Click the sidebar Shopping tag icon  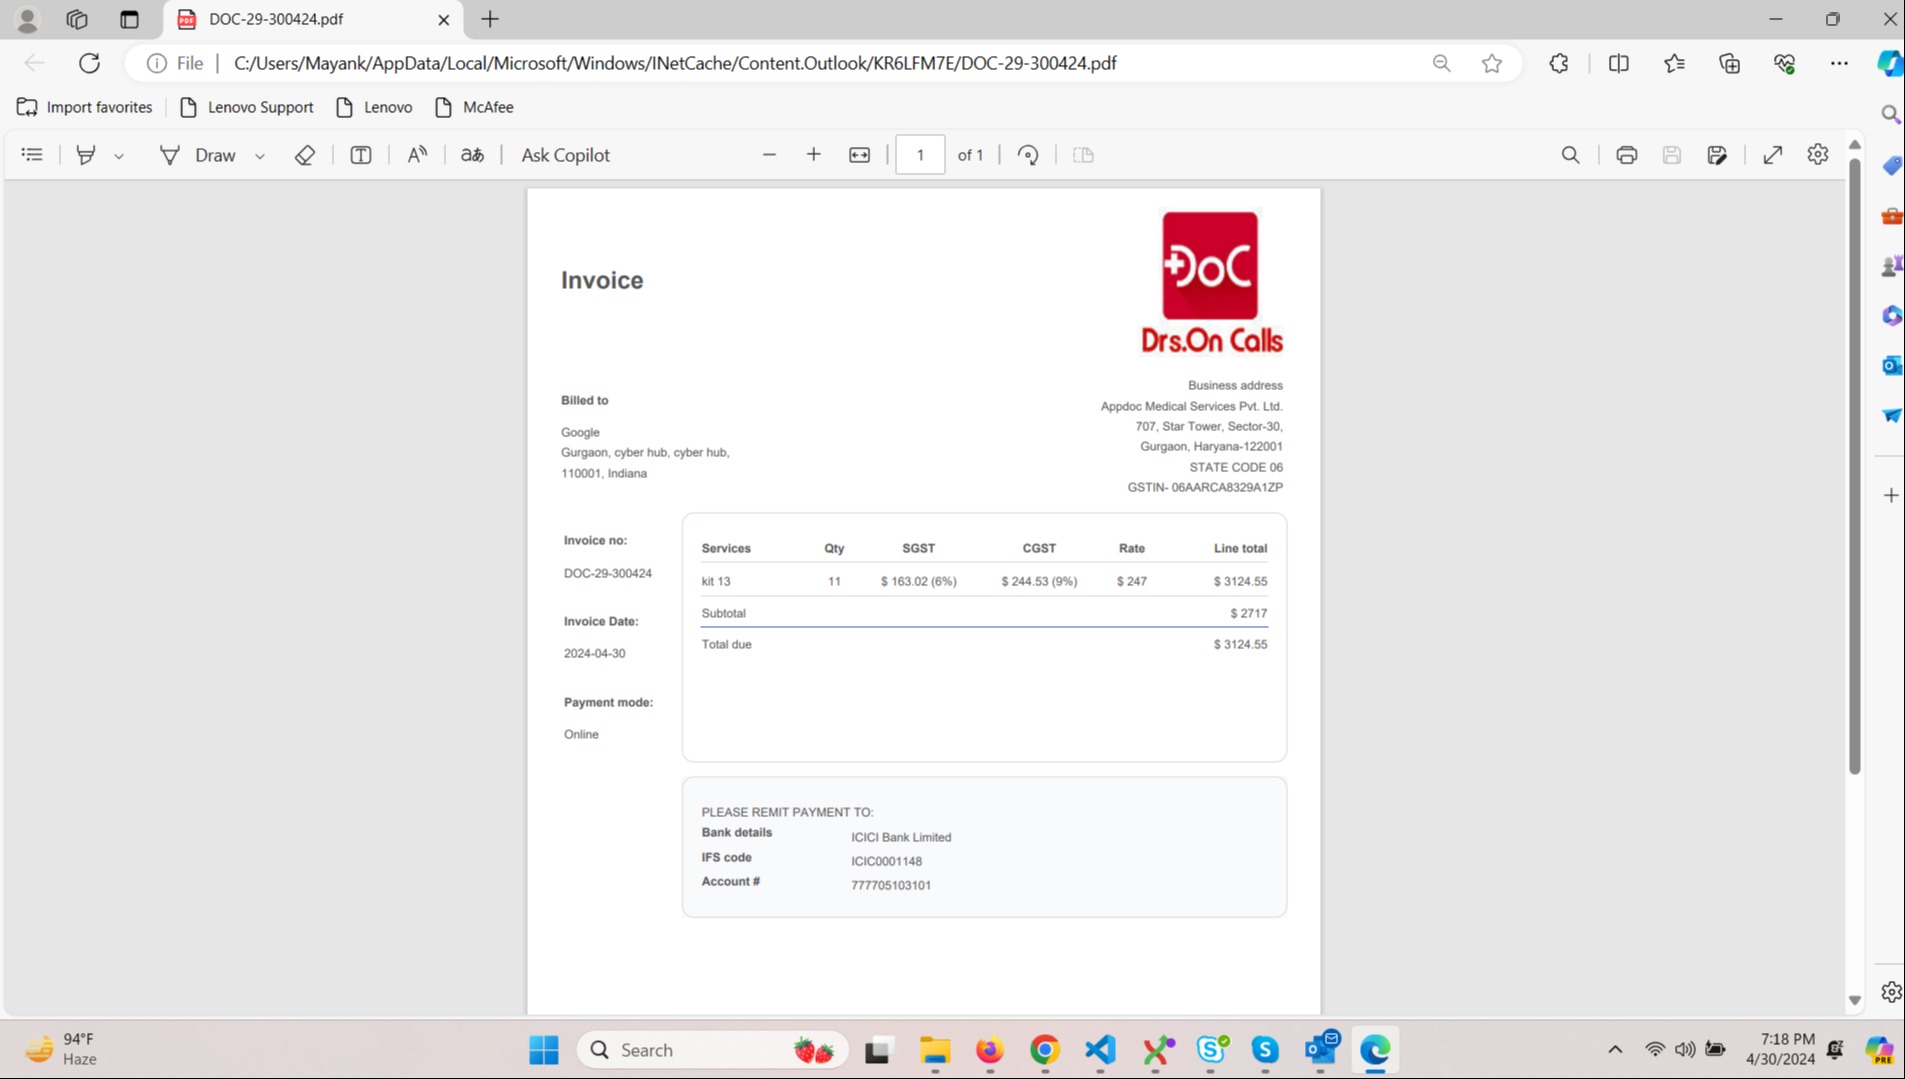pyautogui.click(x=1891, y=165)
